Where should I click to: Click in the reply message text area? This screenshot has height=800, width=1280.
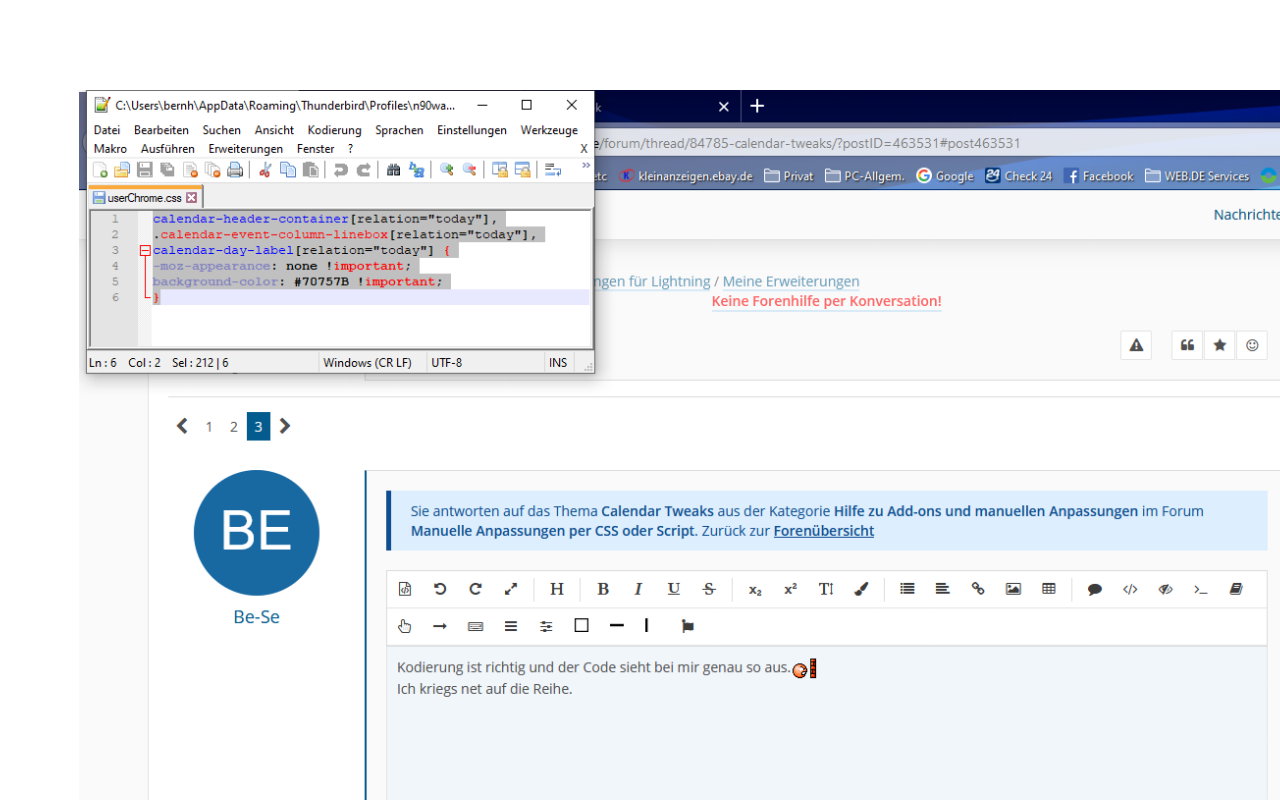tap(827, 722)
